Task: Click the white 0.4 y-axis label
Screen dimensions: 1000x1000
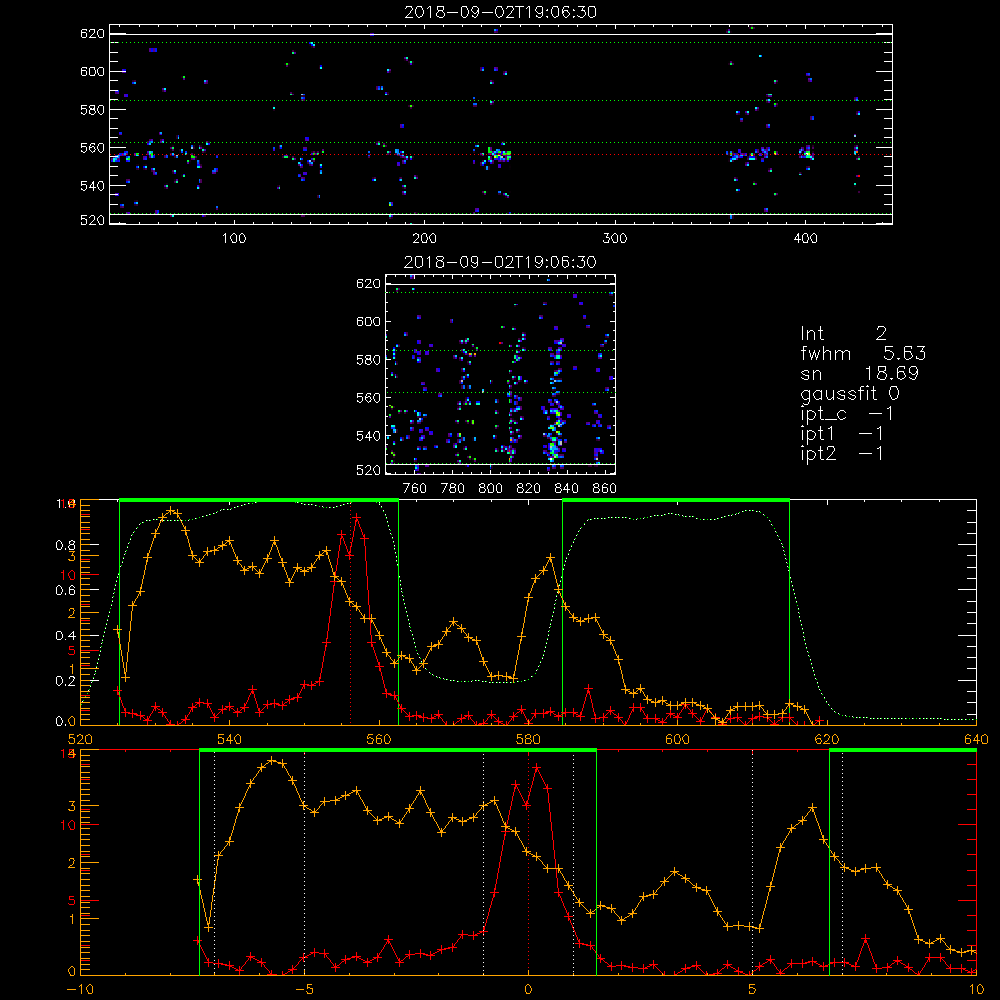Action: pos(65,636)
